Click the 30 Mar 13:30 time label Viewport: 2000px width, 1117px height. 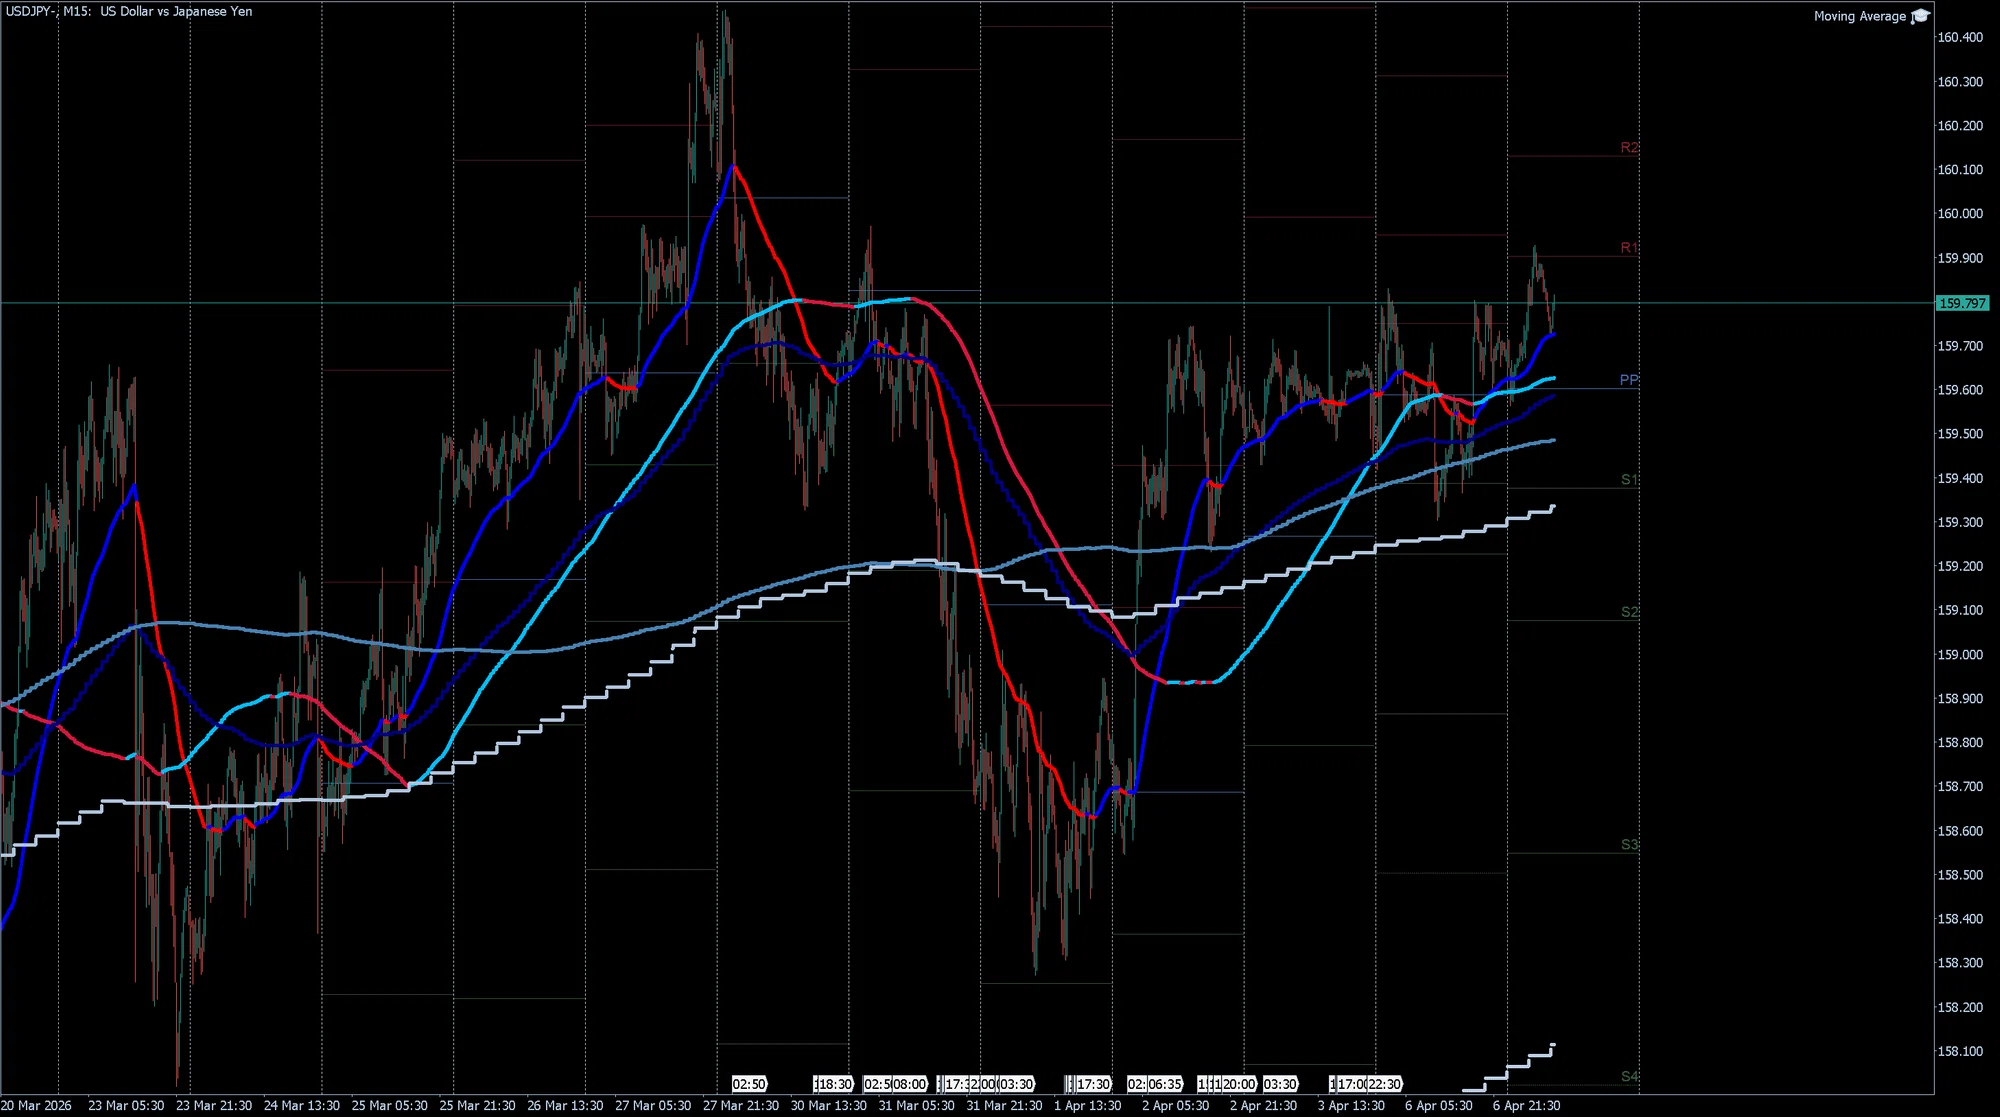click(829, 1106)
